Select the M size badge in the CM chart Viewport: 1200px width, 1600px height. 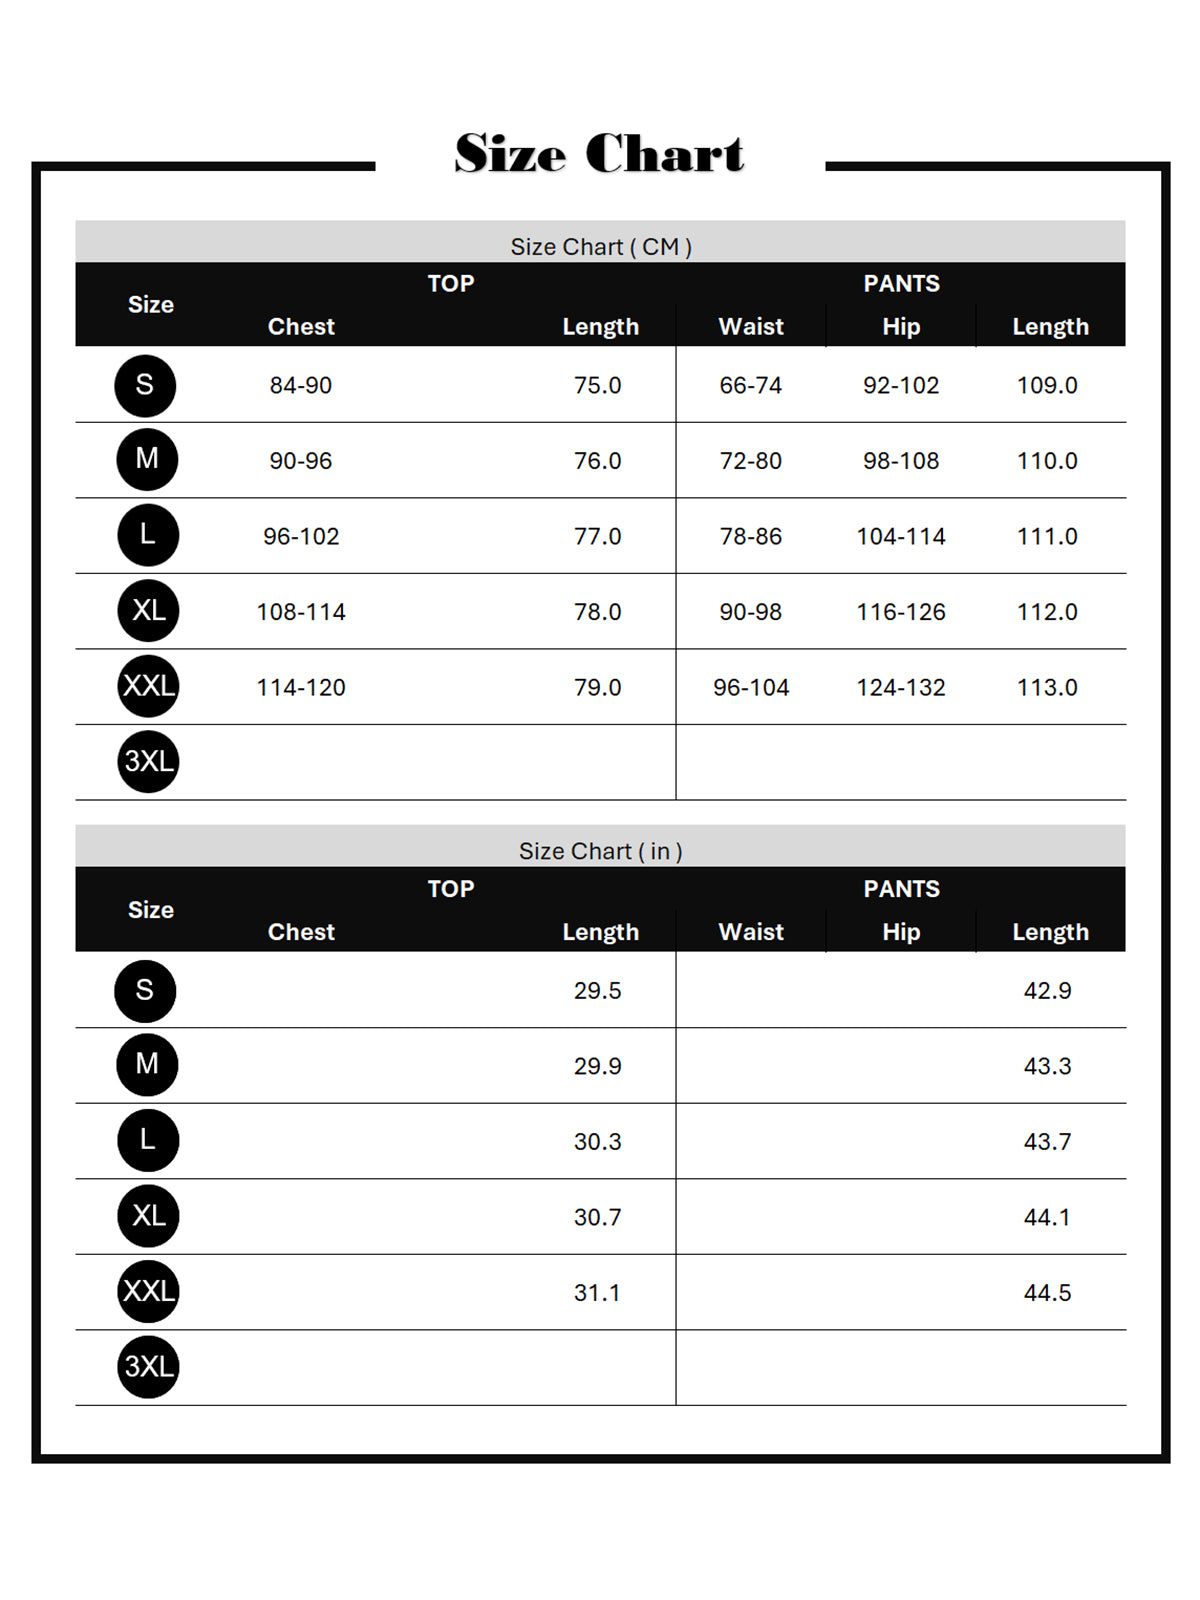pos(147,460)
